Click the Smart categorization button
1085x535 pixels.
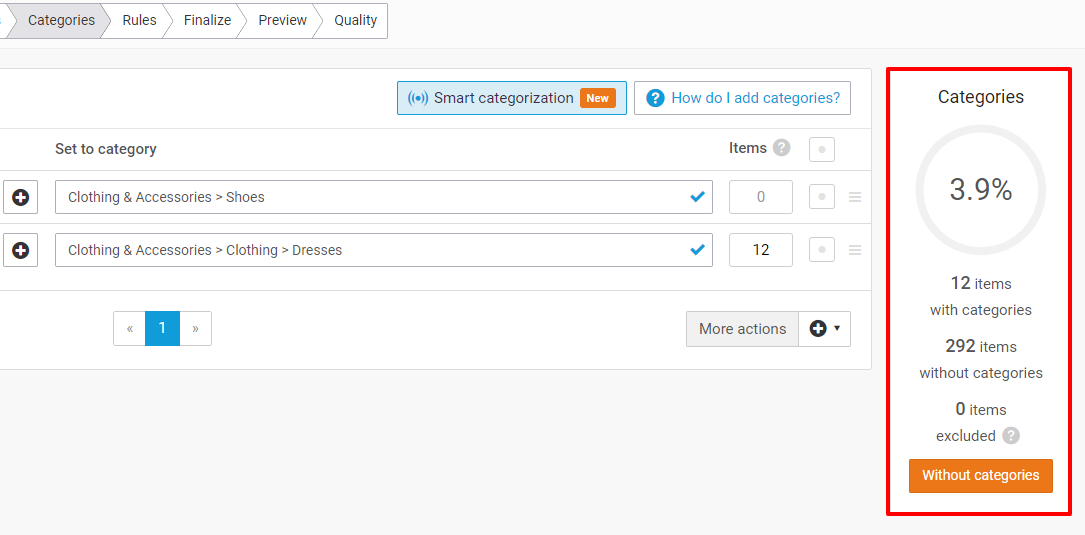512,98
